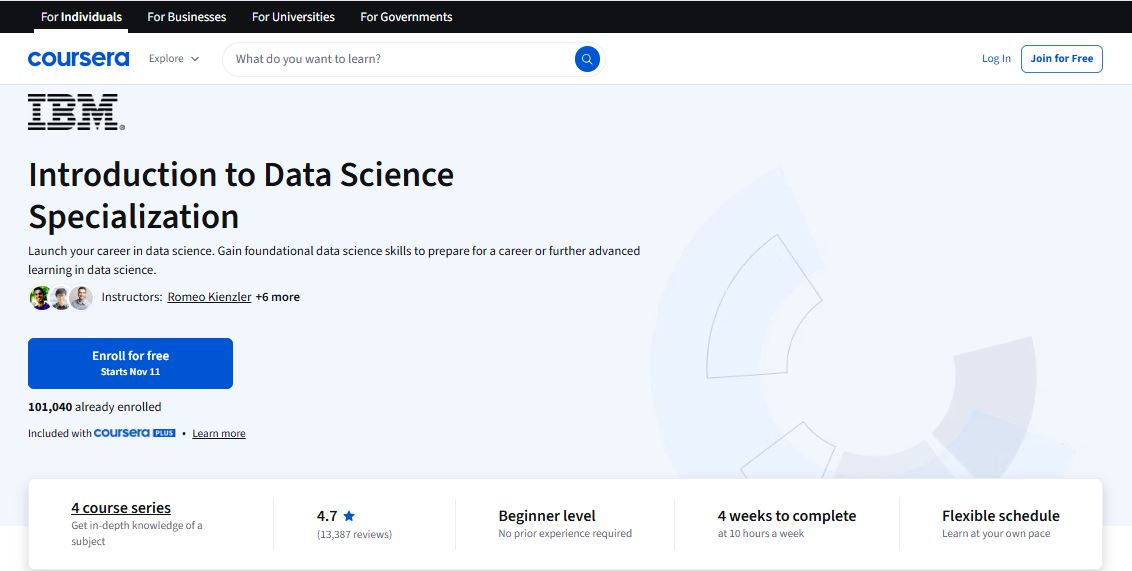Click the 4 weeks to complete heading
Image resolution: width=1132 pixels, height=571 pixels.
point(787,516)
